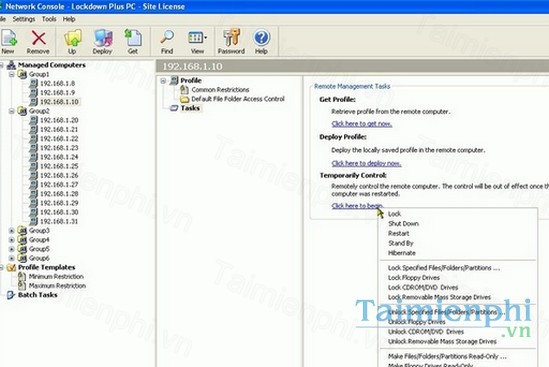Select Default File Folder Access Control
Screen dimensions: 549x367
click(238, 99)
